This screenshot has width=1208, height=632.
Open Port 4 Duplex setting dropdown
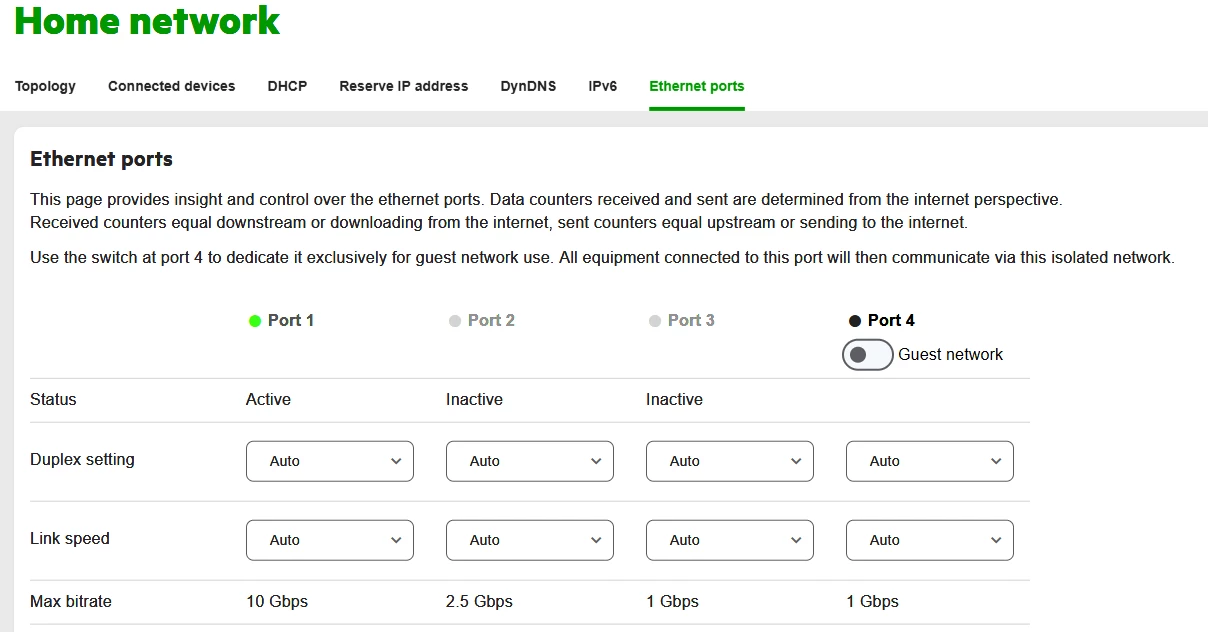tap(929, 461)
